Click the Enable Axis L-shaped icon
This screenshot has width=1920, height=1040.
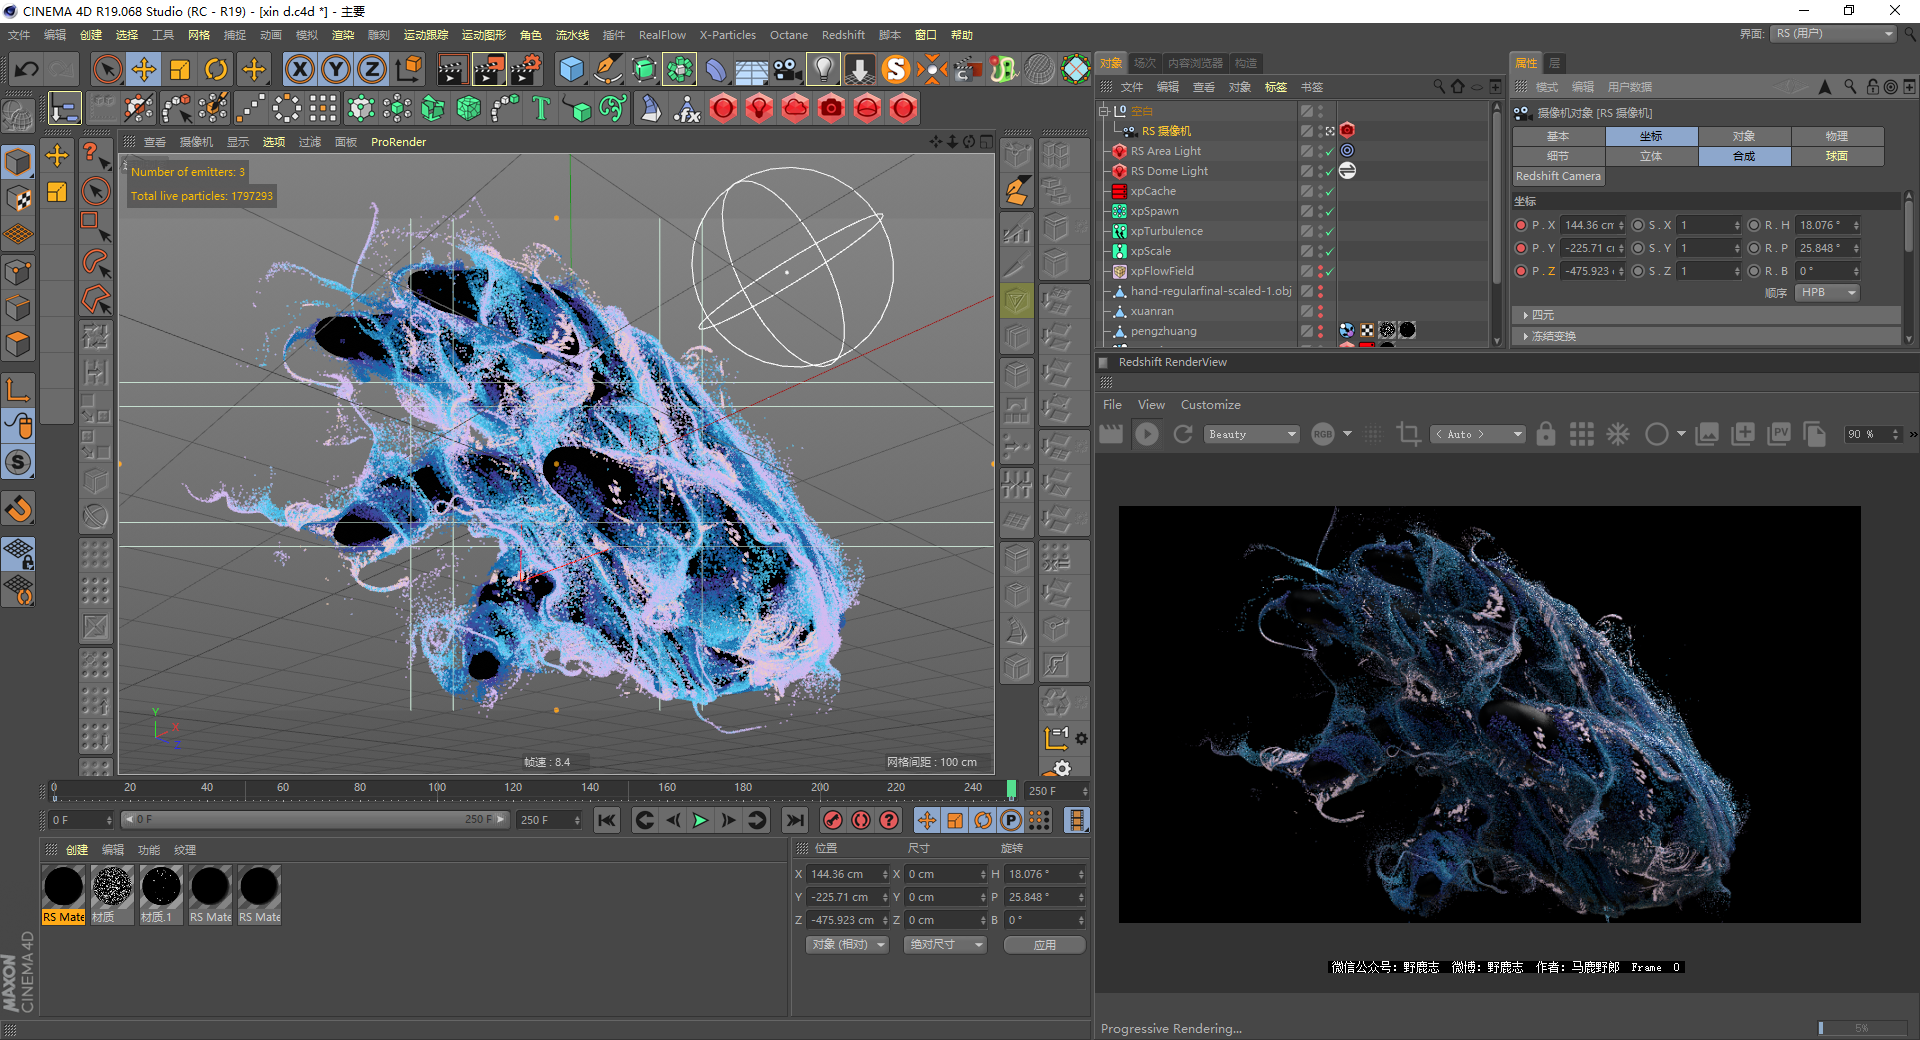19,389
